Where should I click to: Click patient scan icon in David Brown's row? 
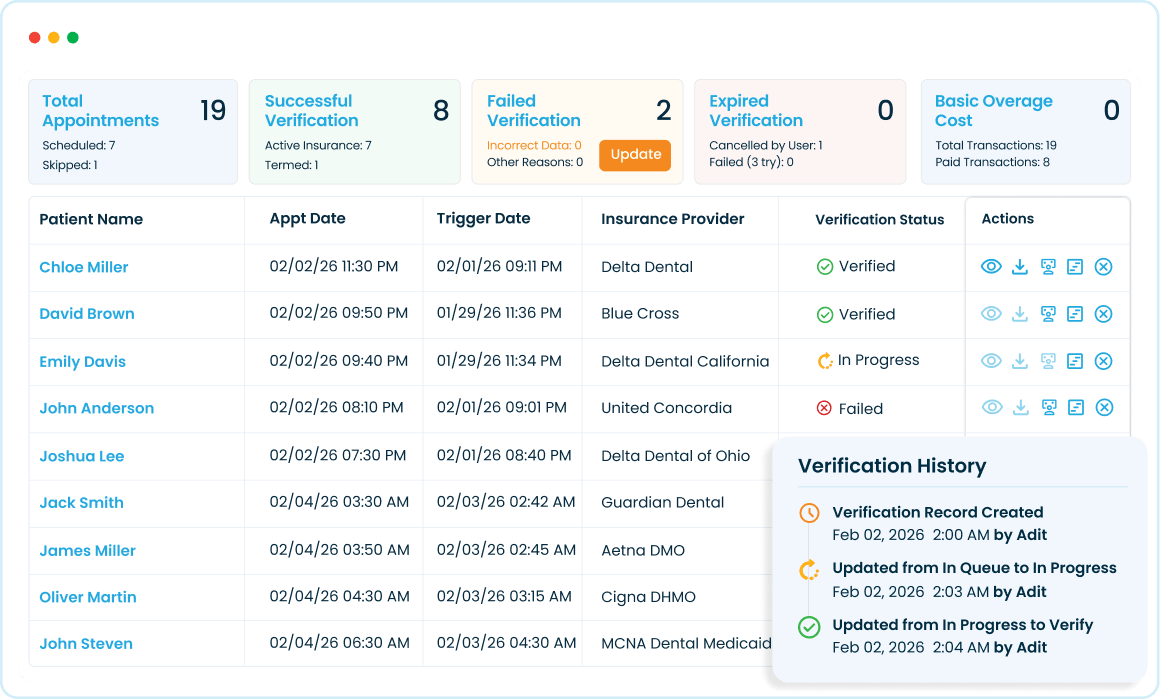[x=1048, y=314]
